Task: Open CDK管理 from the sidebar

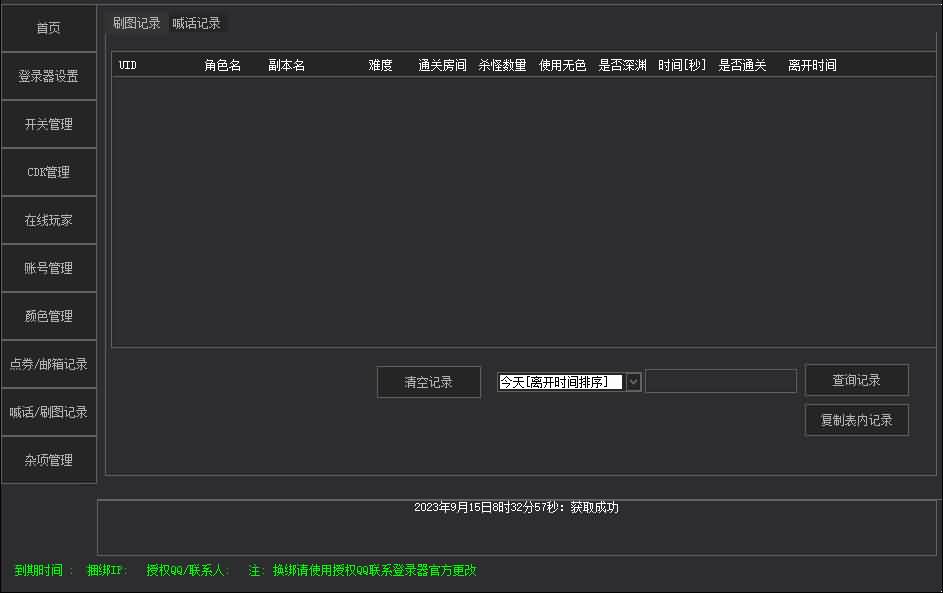Action: coord(49,172)
